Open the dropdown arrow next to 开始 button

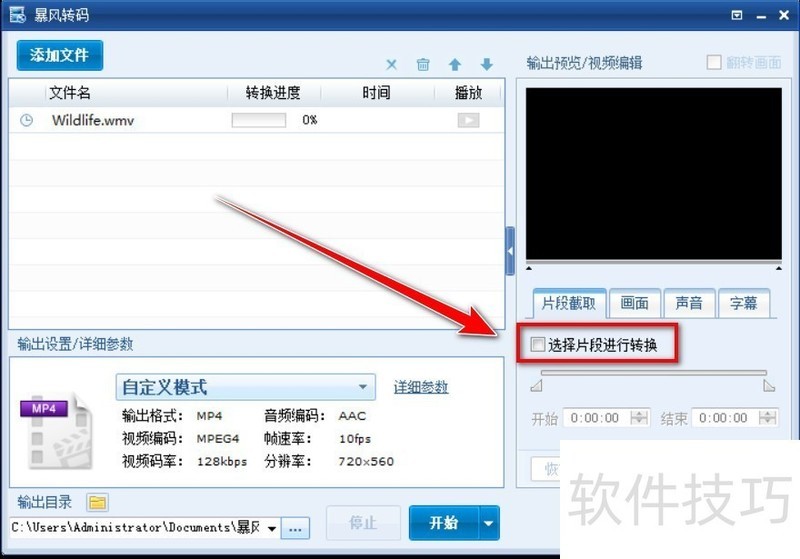pos(489,523)
